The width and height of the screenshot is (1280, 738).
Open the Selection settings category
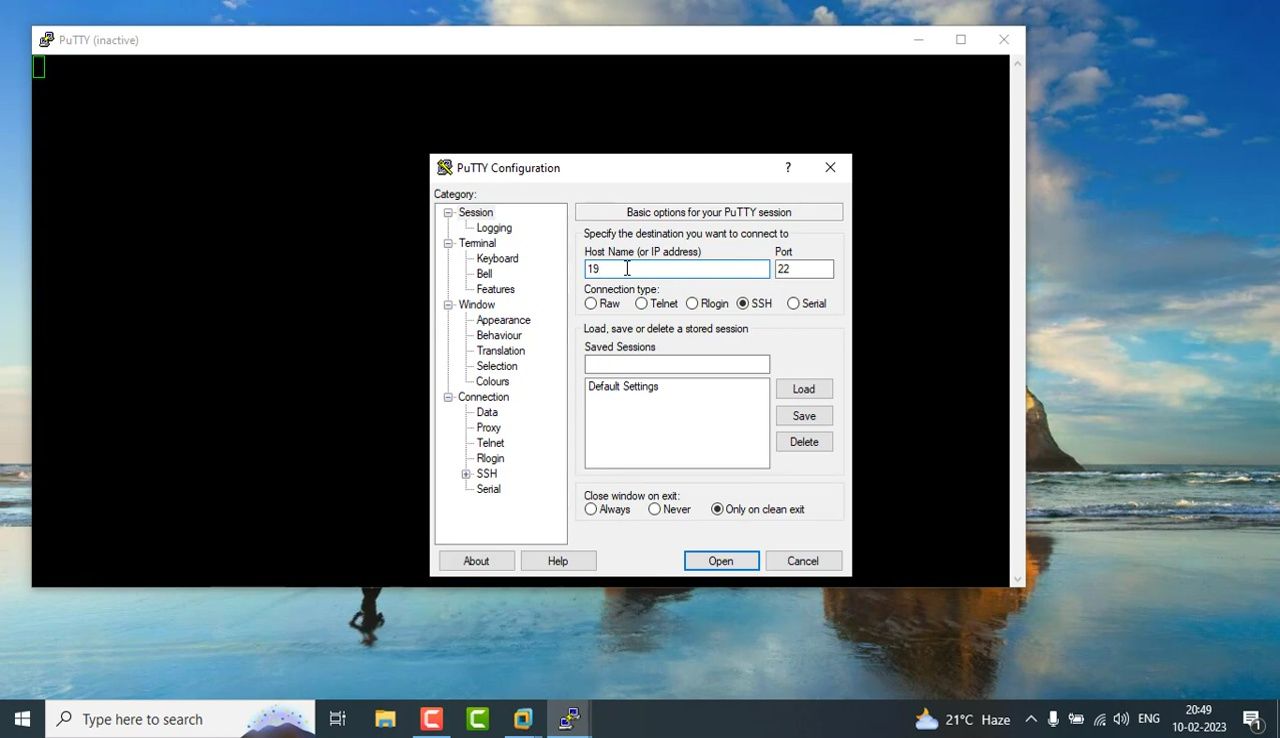[x=497, y=366]
